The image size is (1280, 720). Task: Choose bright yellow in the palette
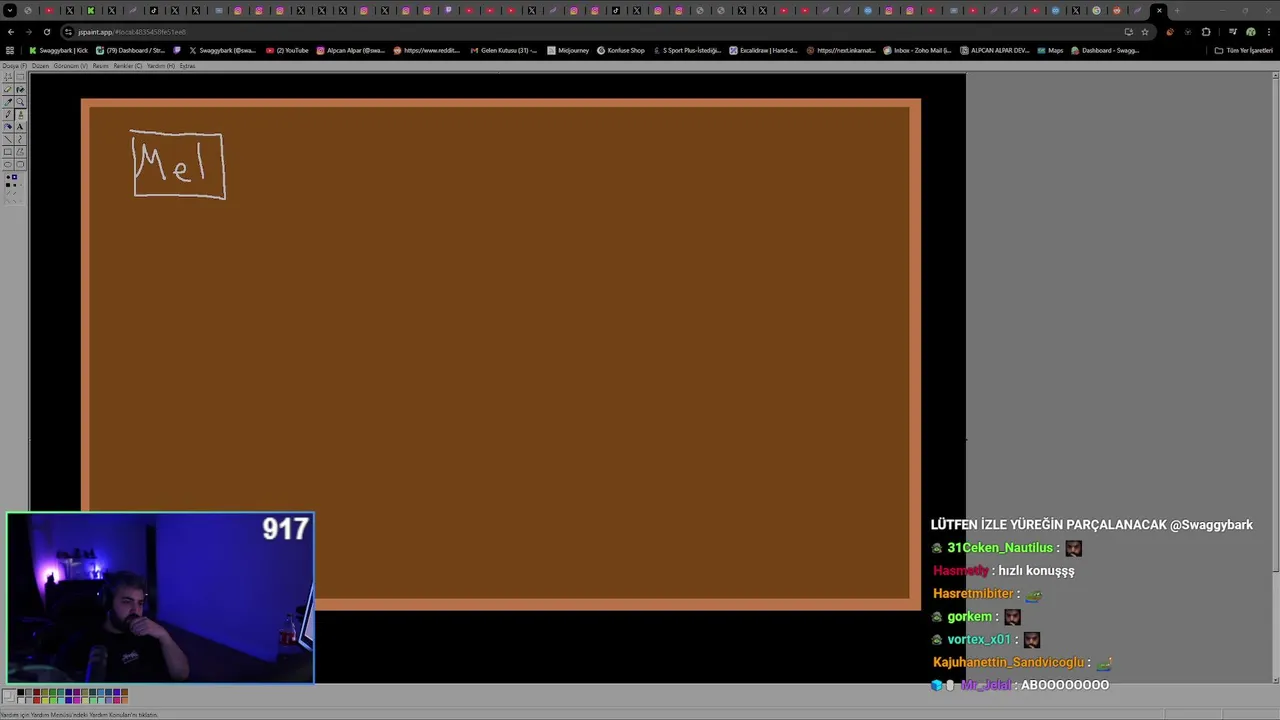44,700
